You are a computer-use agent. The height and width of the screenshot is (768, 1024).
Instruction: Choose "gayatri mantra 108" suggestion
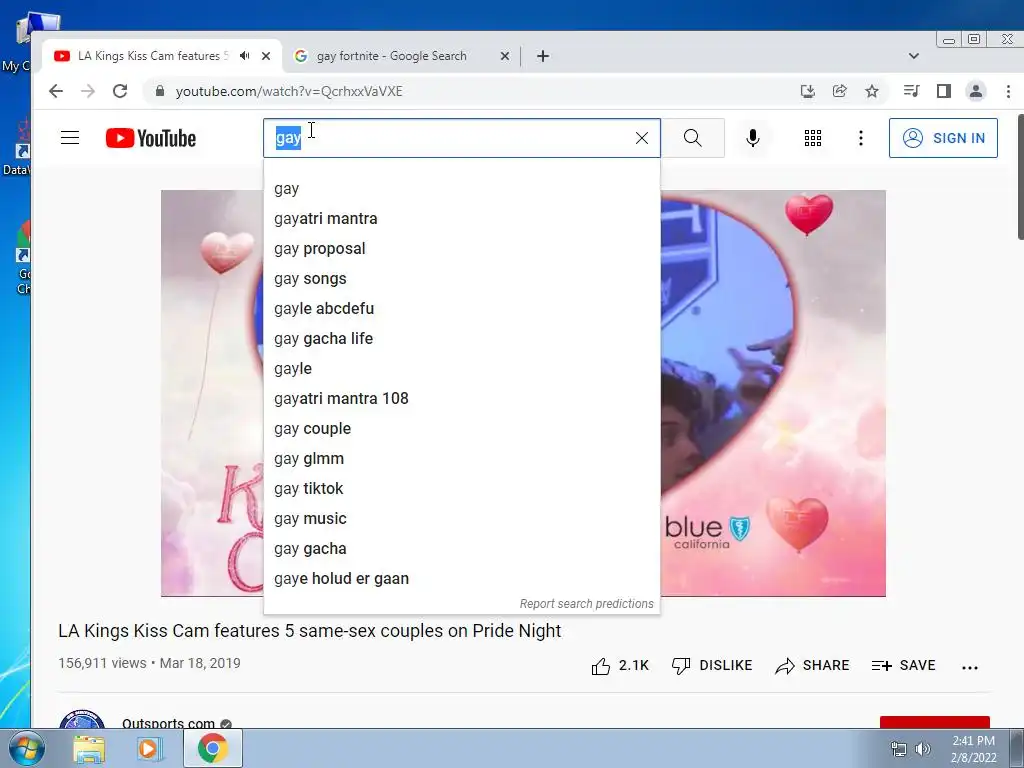click(x=462, y=399)
